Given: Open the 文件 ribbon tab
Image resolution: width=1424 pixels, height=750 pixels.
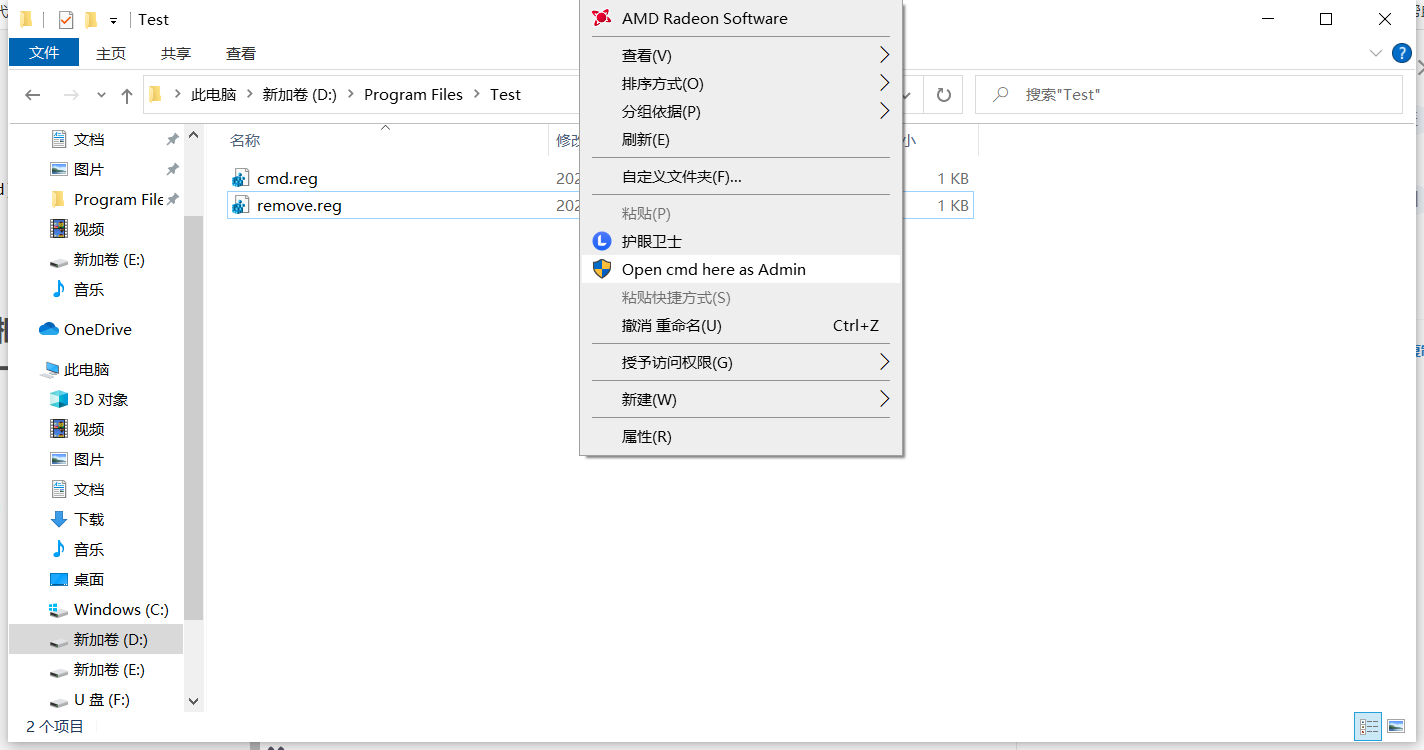Looking at the screenshot, I should (44, 53).
